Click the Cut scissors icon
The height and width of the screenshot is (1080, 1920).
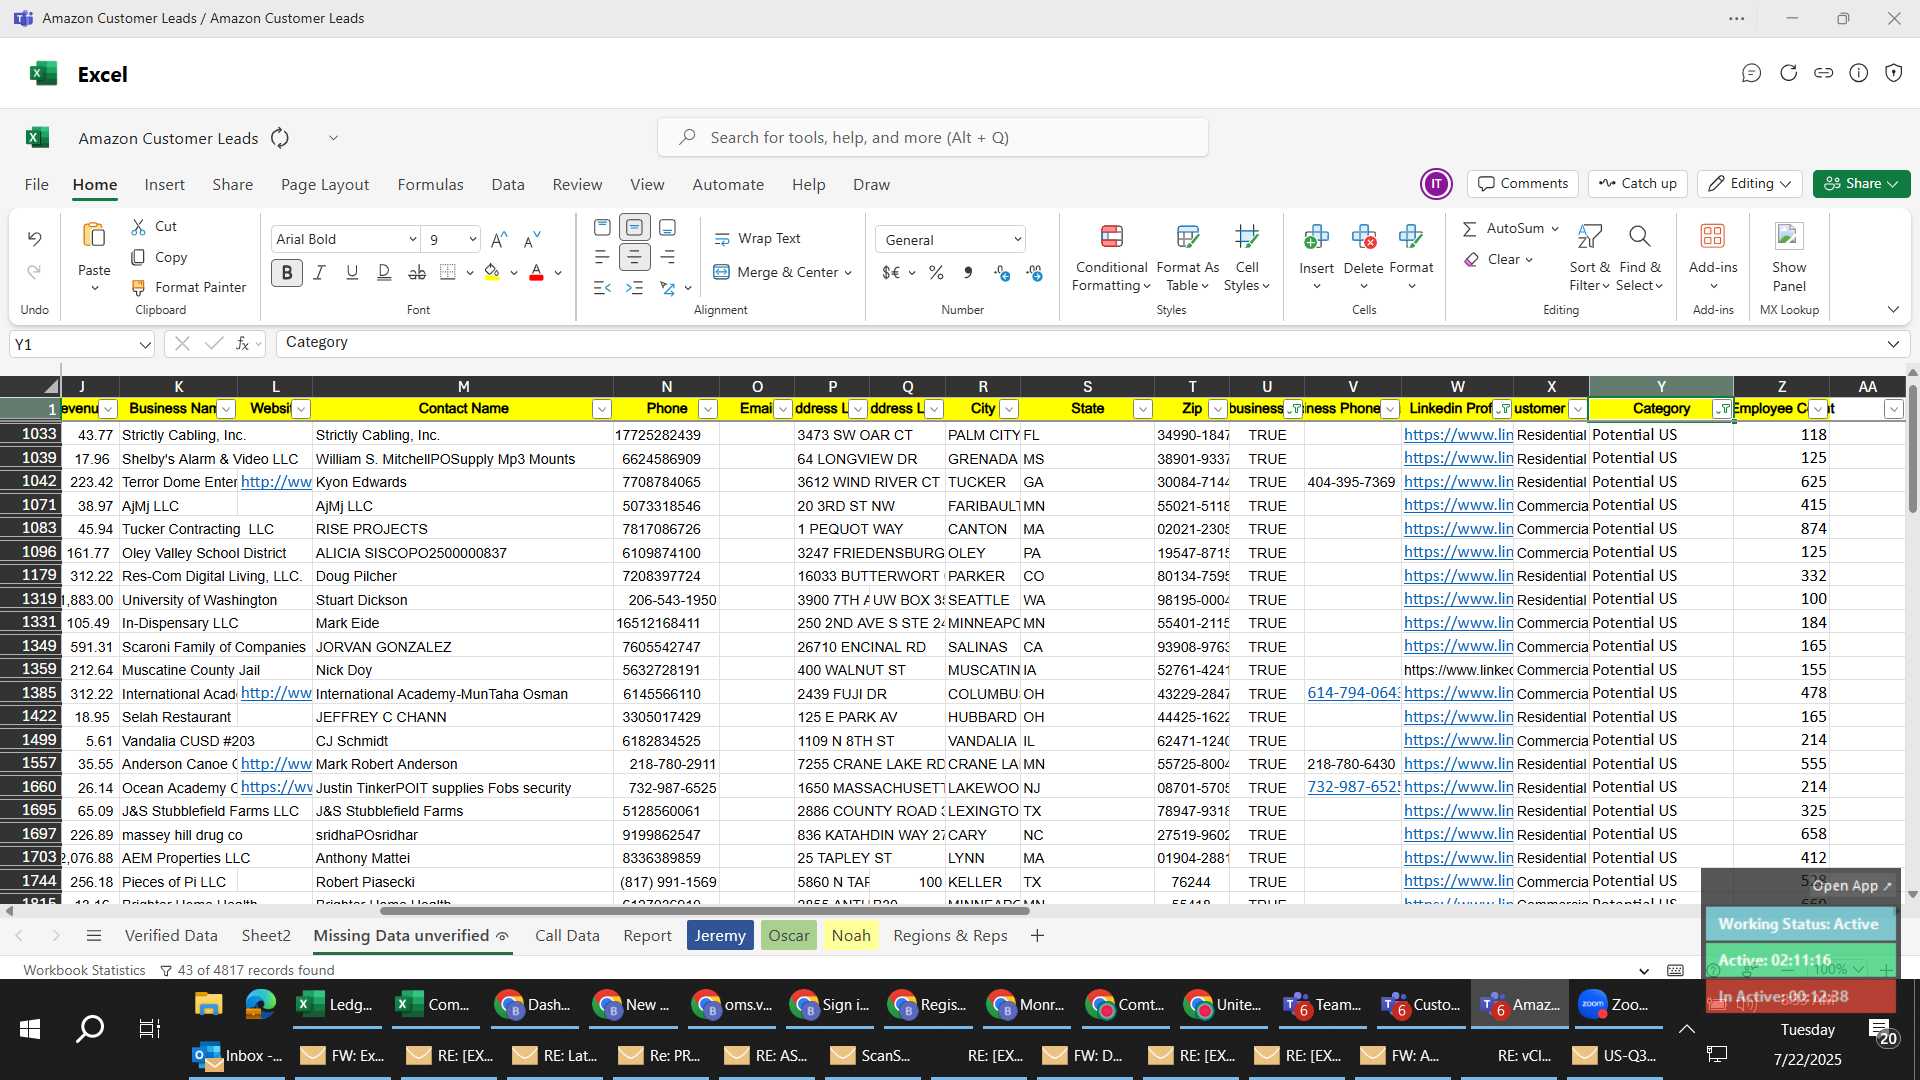click(139, 227)
